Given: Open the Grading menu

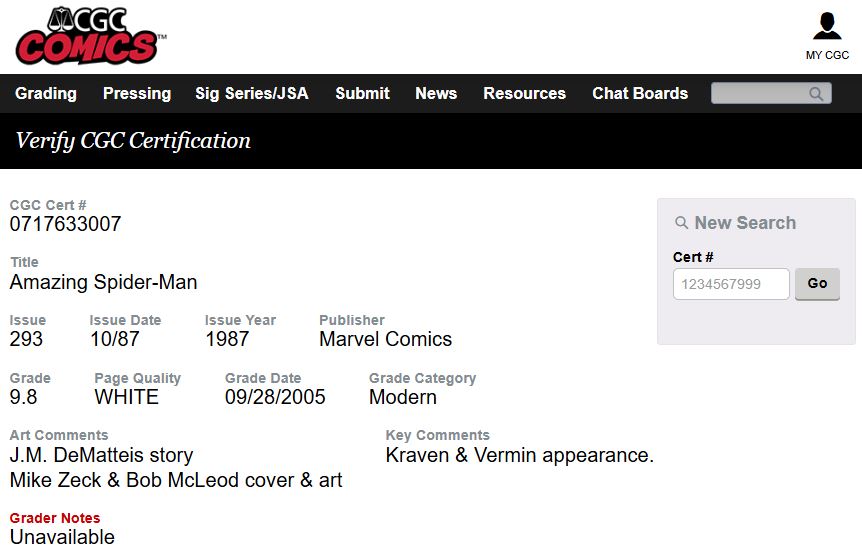Looking at the screenshot, I should pyautogui.click(x=46, y=93).
